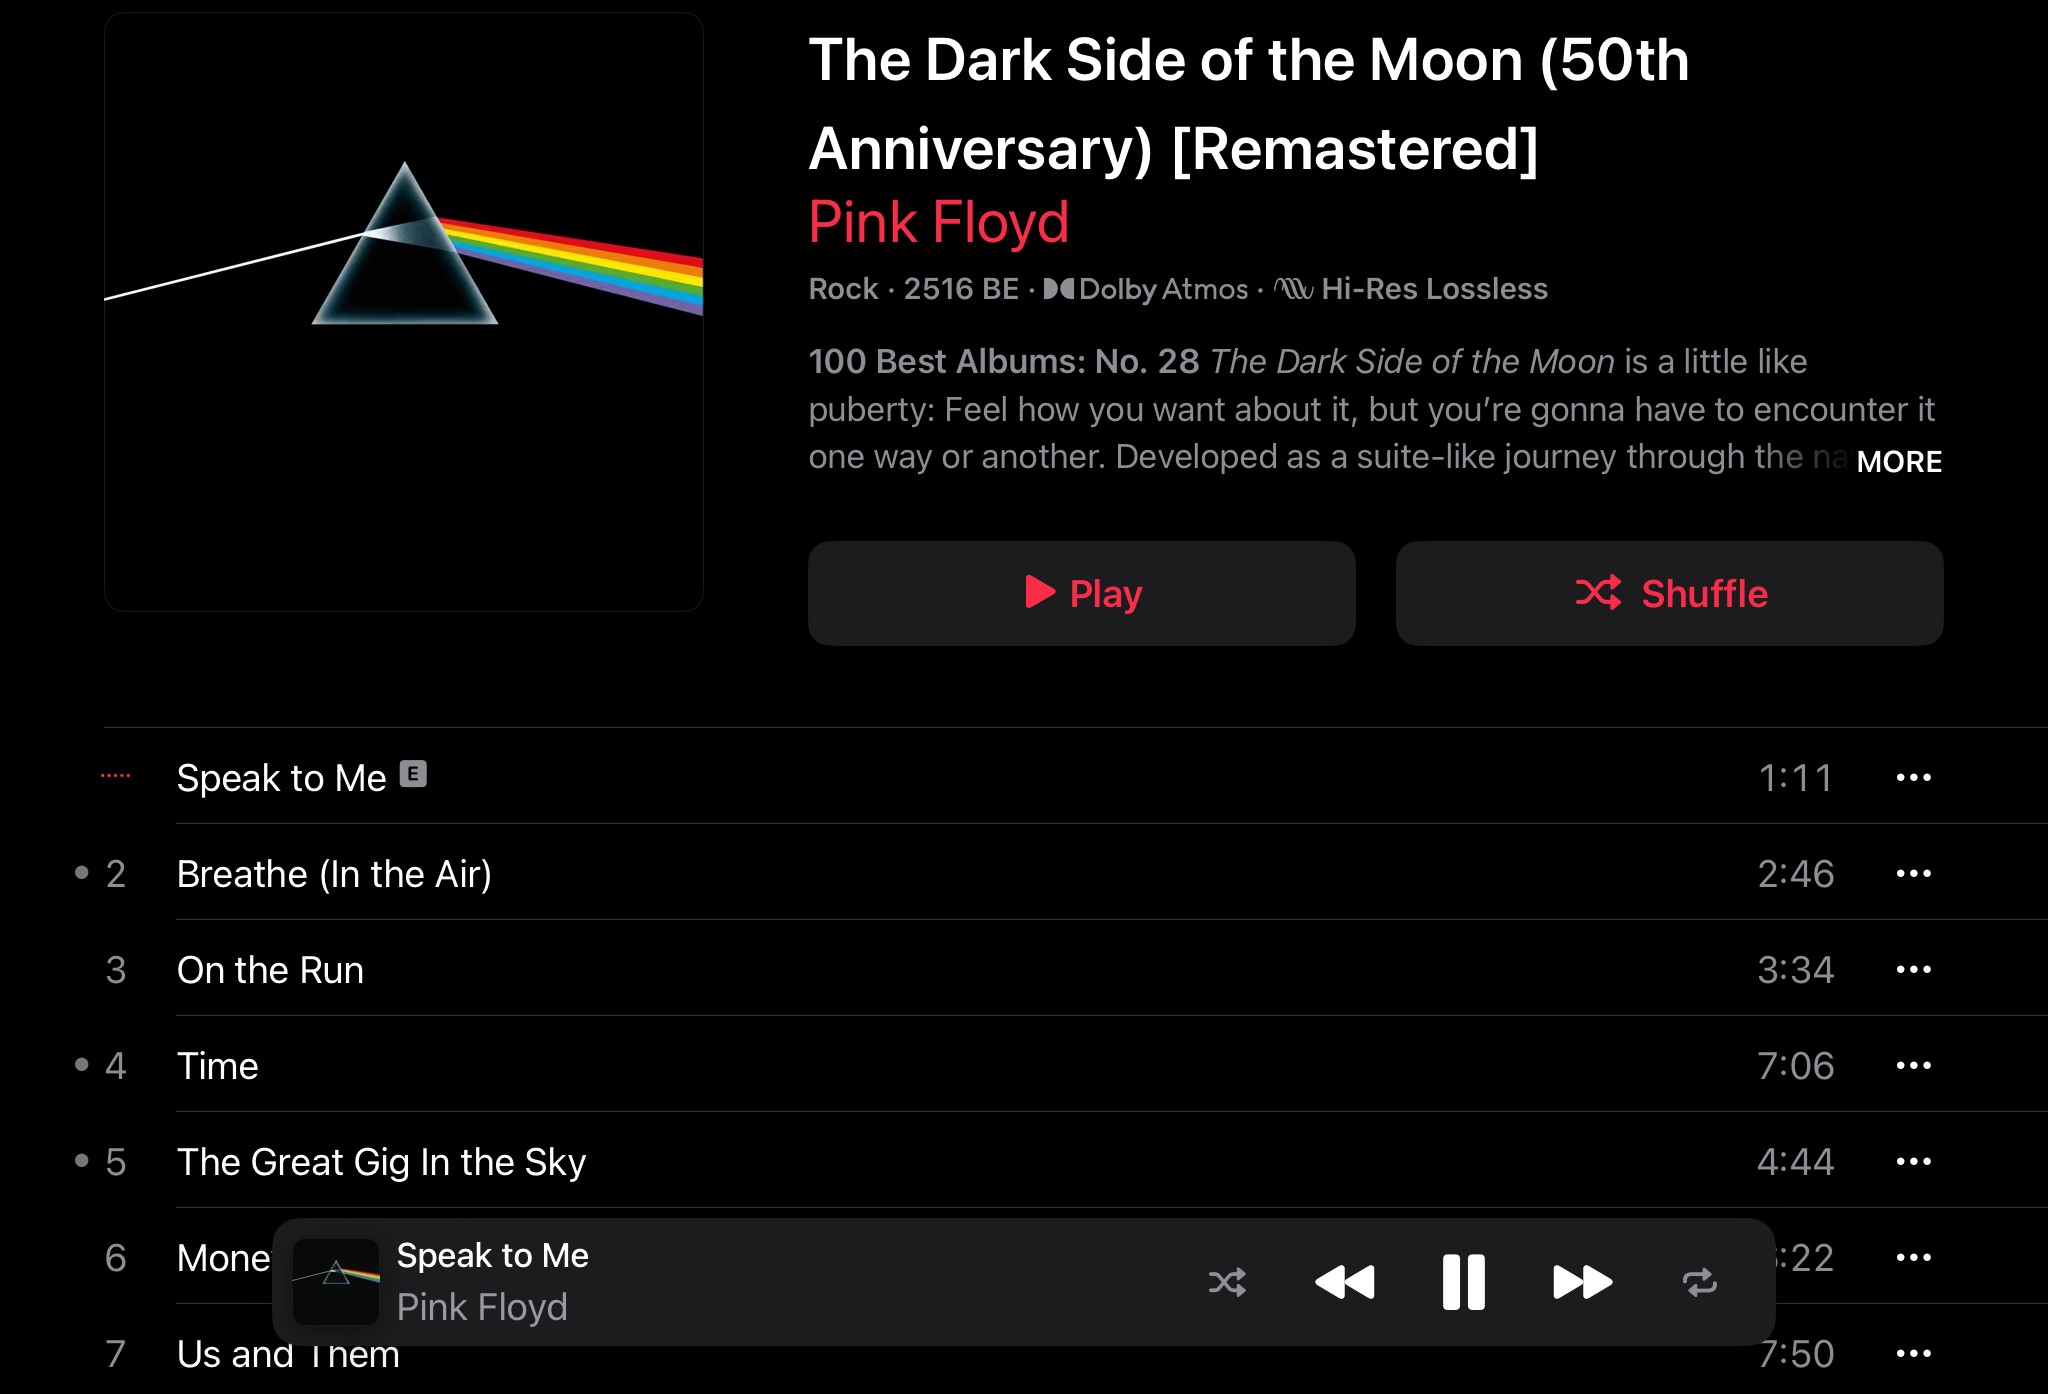Screen dimensions: 2048x1394
Task: Open the Pink Floyd artist page
Action: point(938,222)
